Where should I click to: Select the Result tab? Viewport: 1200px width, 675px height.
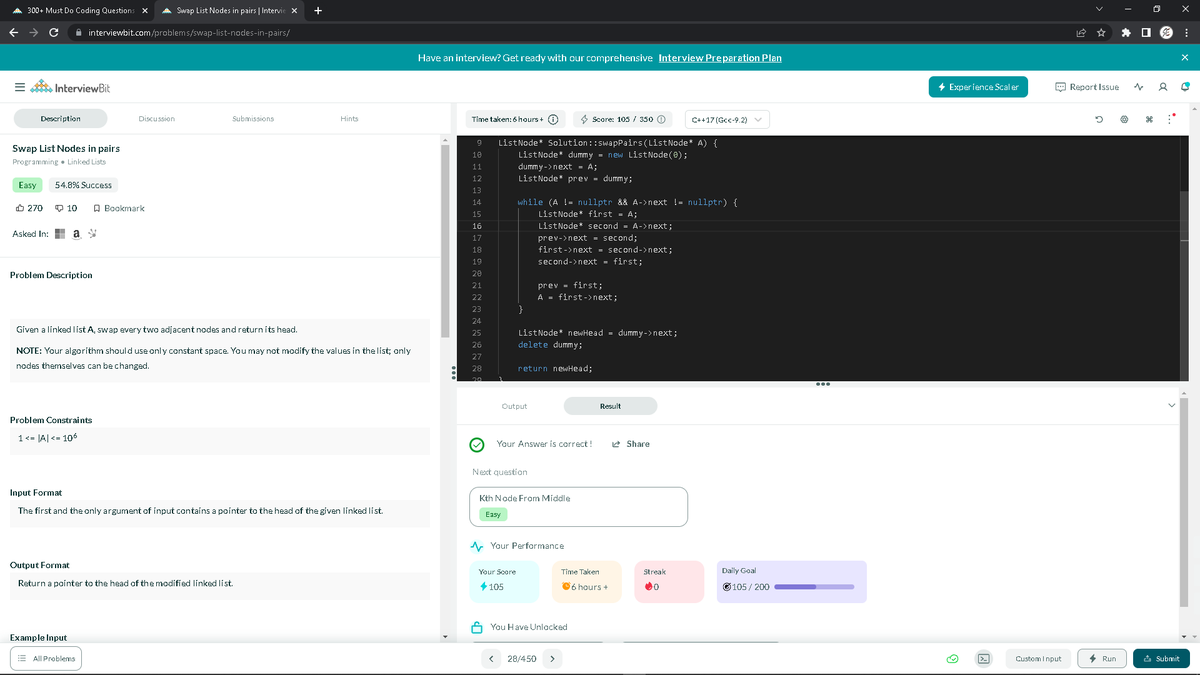610,406
